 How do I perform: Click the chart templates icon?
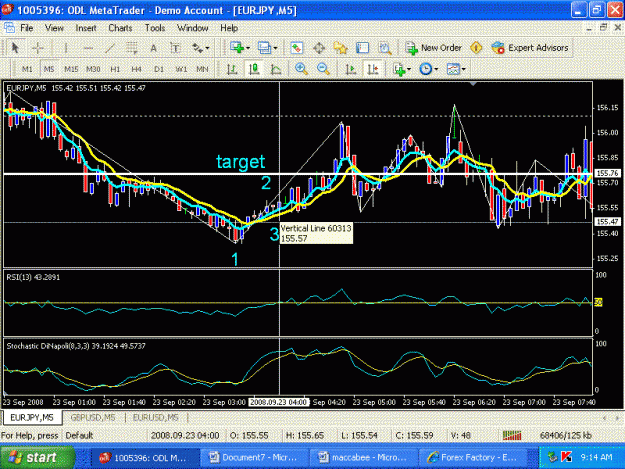click(x=453, y=69)
